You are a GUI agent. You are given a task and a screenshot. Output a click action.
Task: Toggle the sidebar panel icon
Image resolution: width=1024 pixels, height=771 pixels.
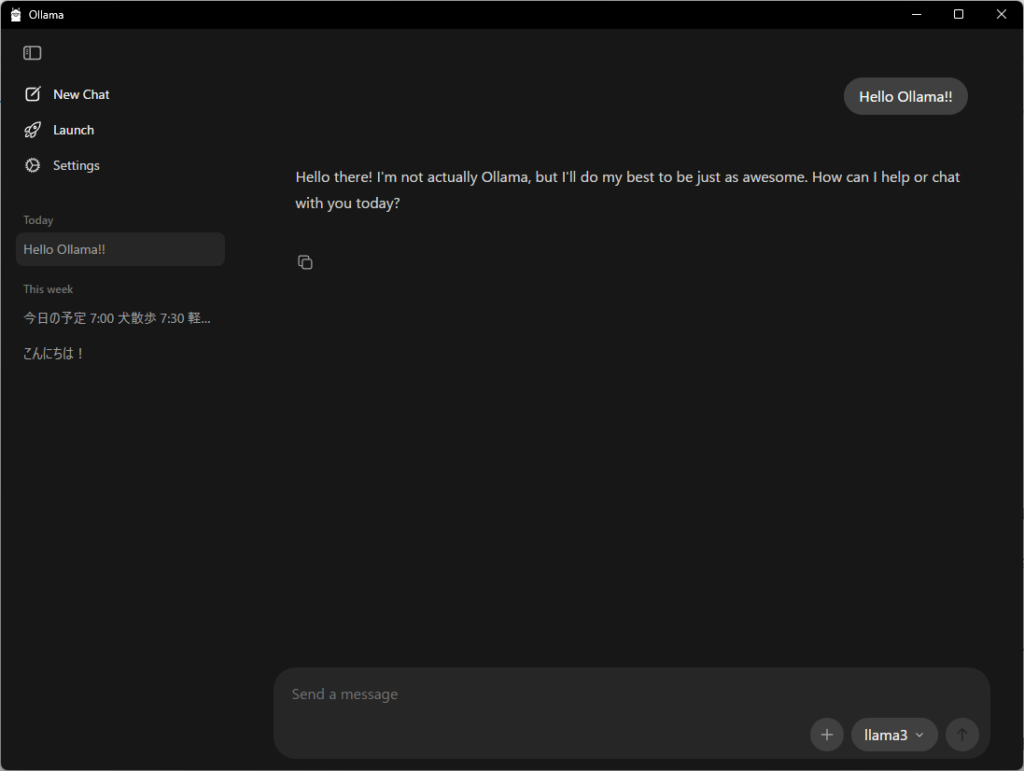tap(32, 53)
